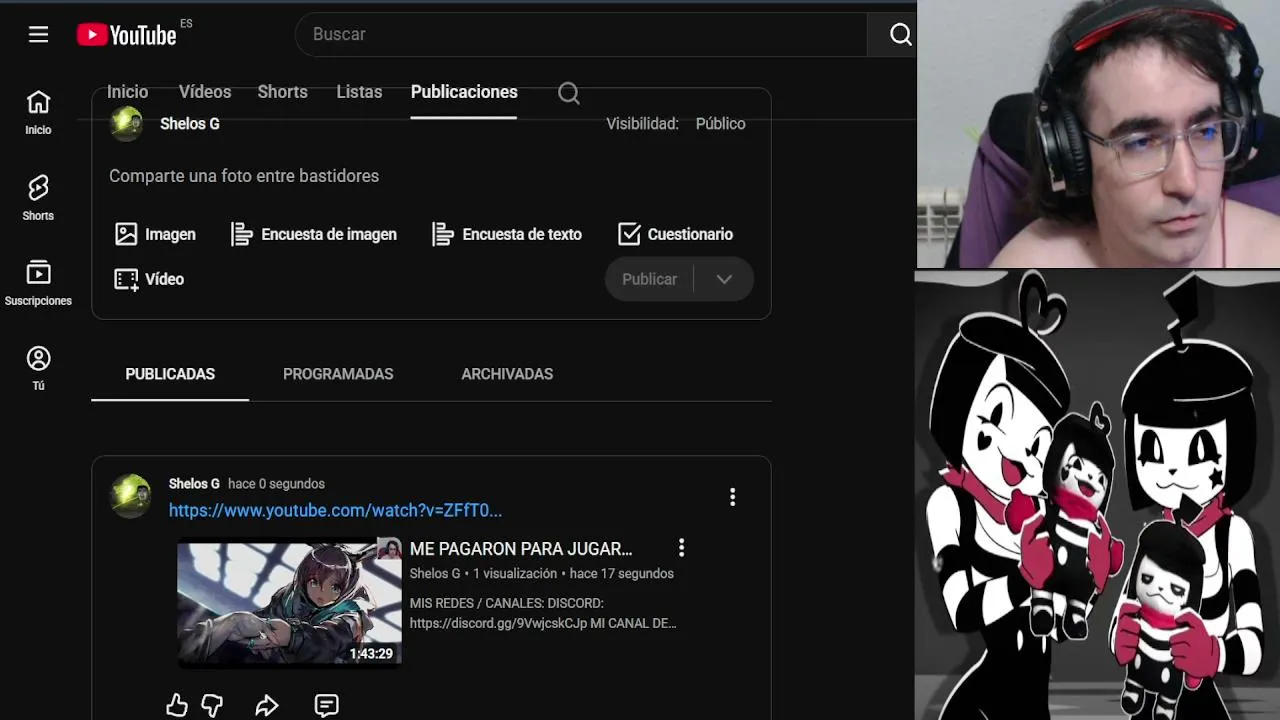
Task: Create an Encuesta de texto
Action: tap(506, 234)
